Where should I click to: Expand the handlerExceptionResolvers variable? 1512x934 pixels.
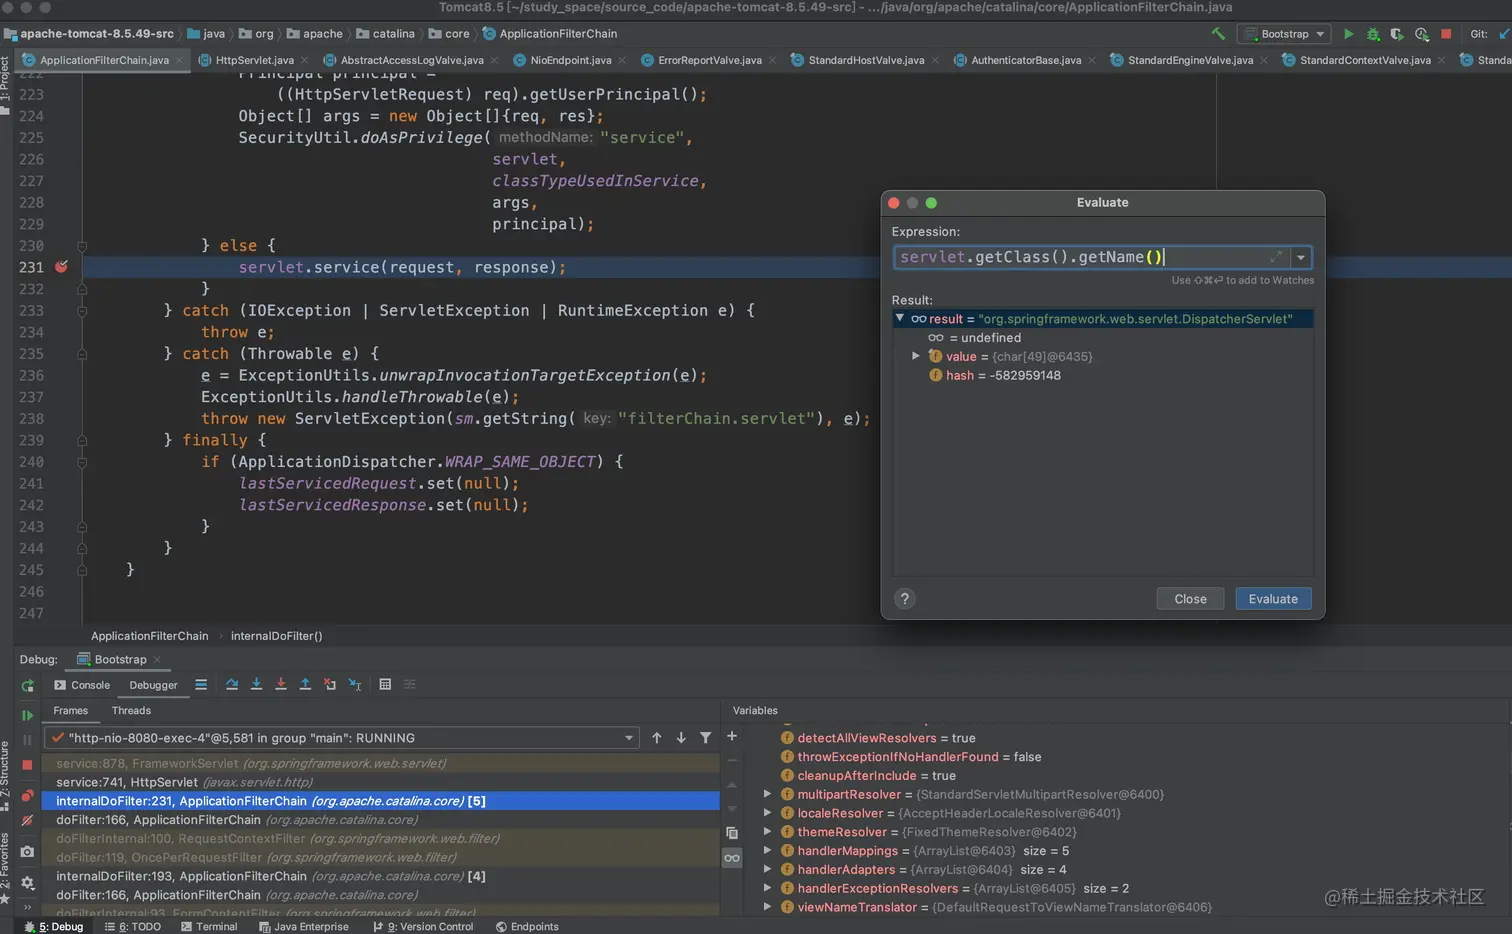click(768, 889)
